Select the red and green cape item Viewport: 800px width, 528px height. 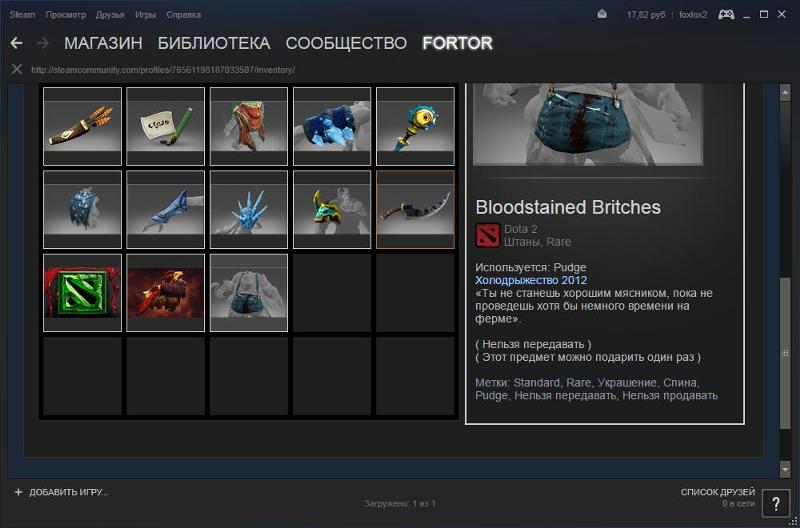[248, 126]
